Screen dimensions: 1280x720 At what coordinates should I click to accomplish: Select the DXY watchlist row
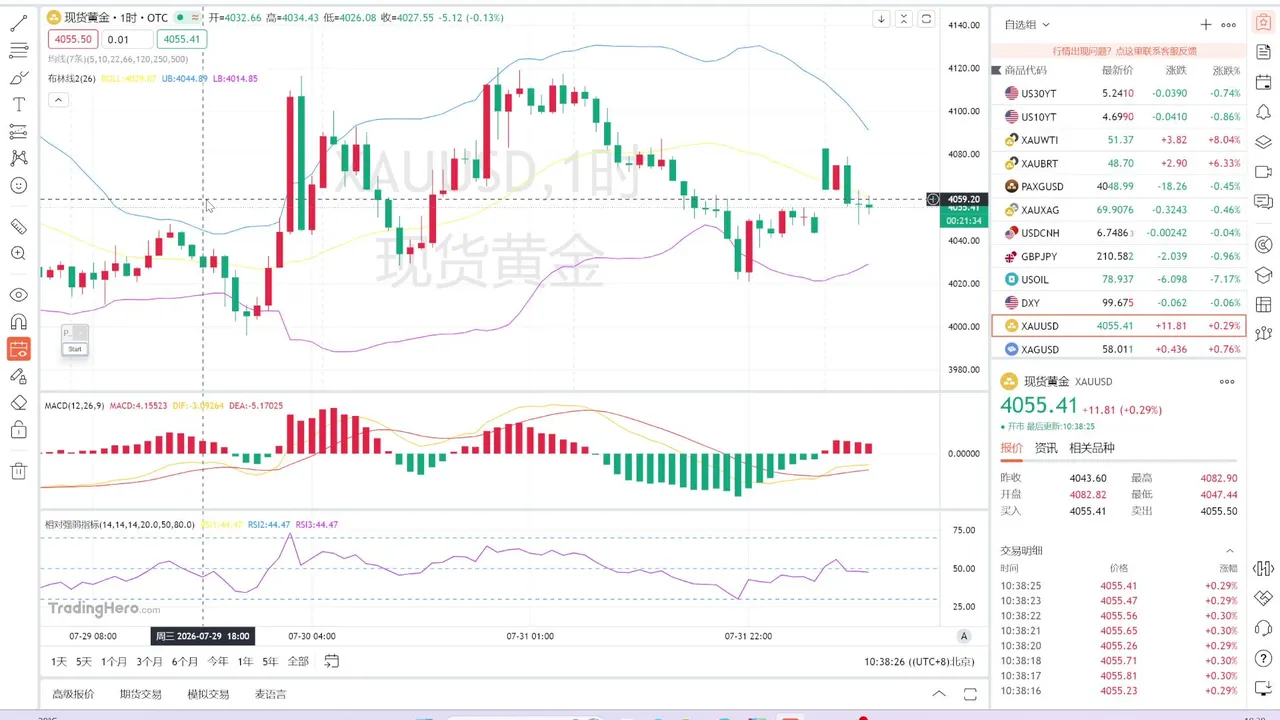click(x=1118, y=302)
